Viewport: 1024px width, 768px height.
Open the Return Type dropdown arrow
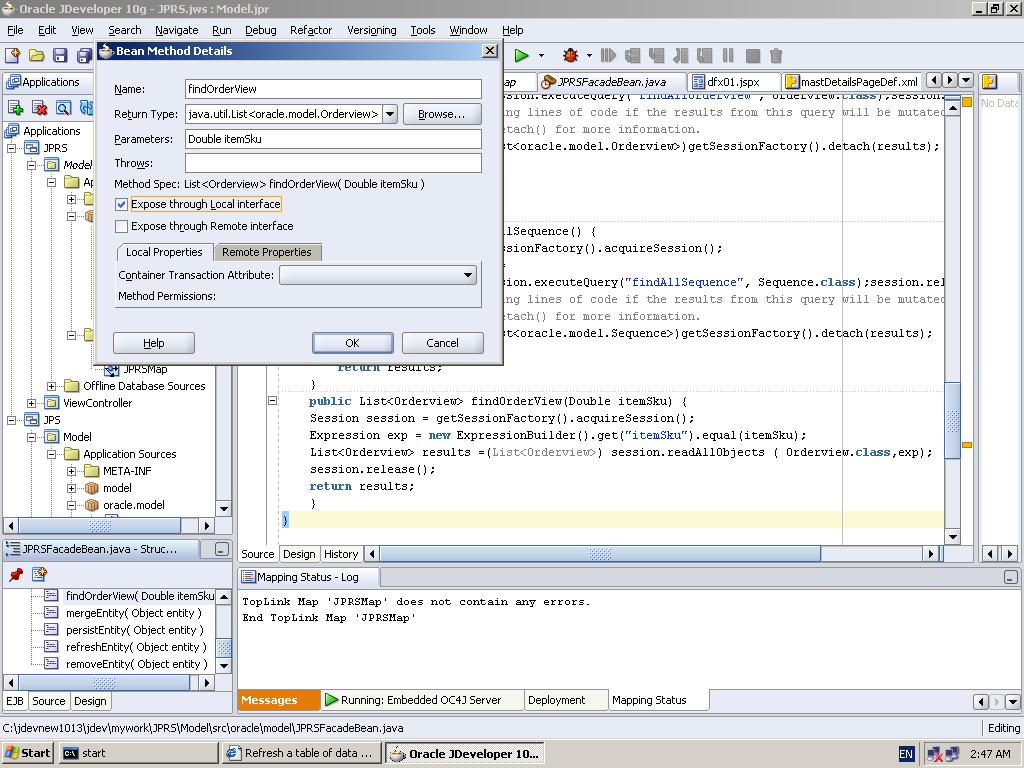click(x=389, y=114)
